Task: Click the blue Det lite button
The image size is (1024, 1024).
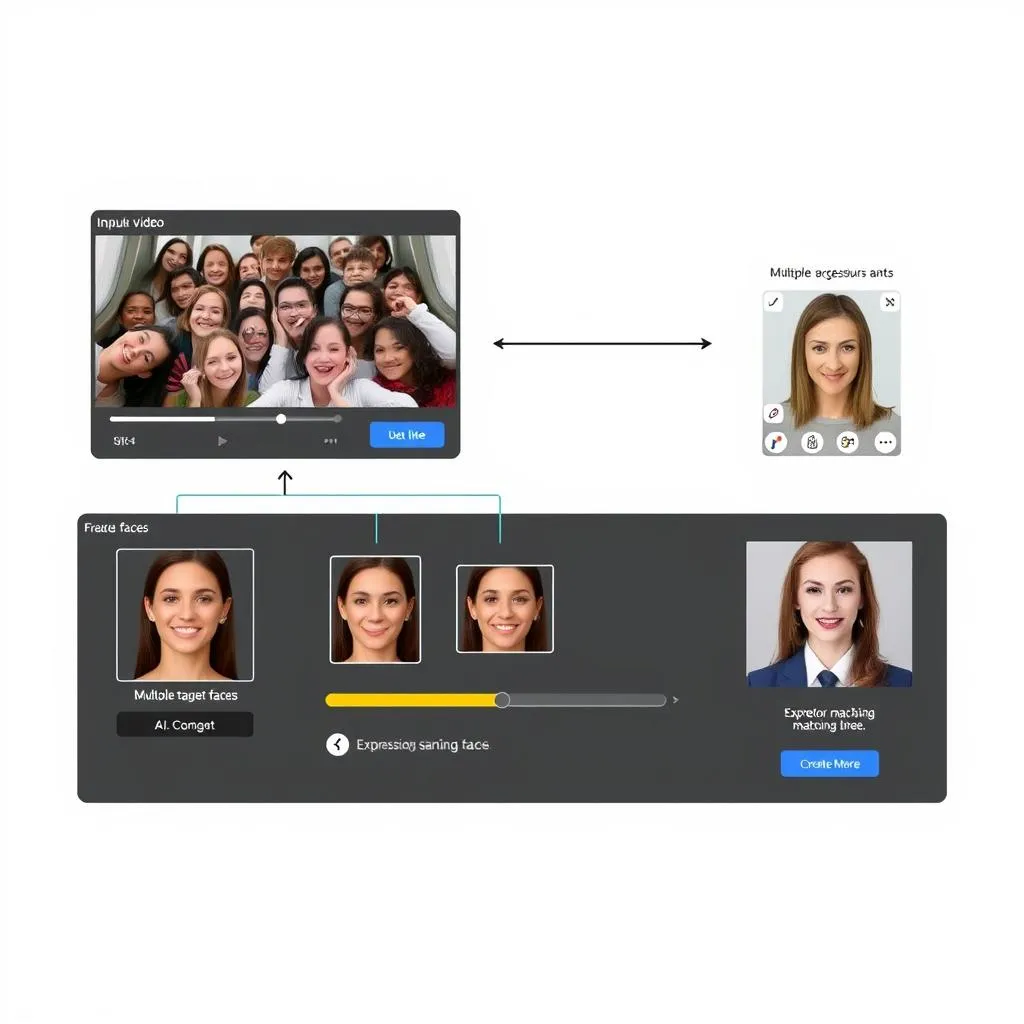Action: coord(406,434)
